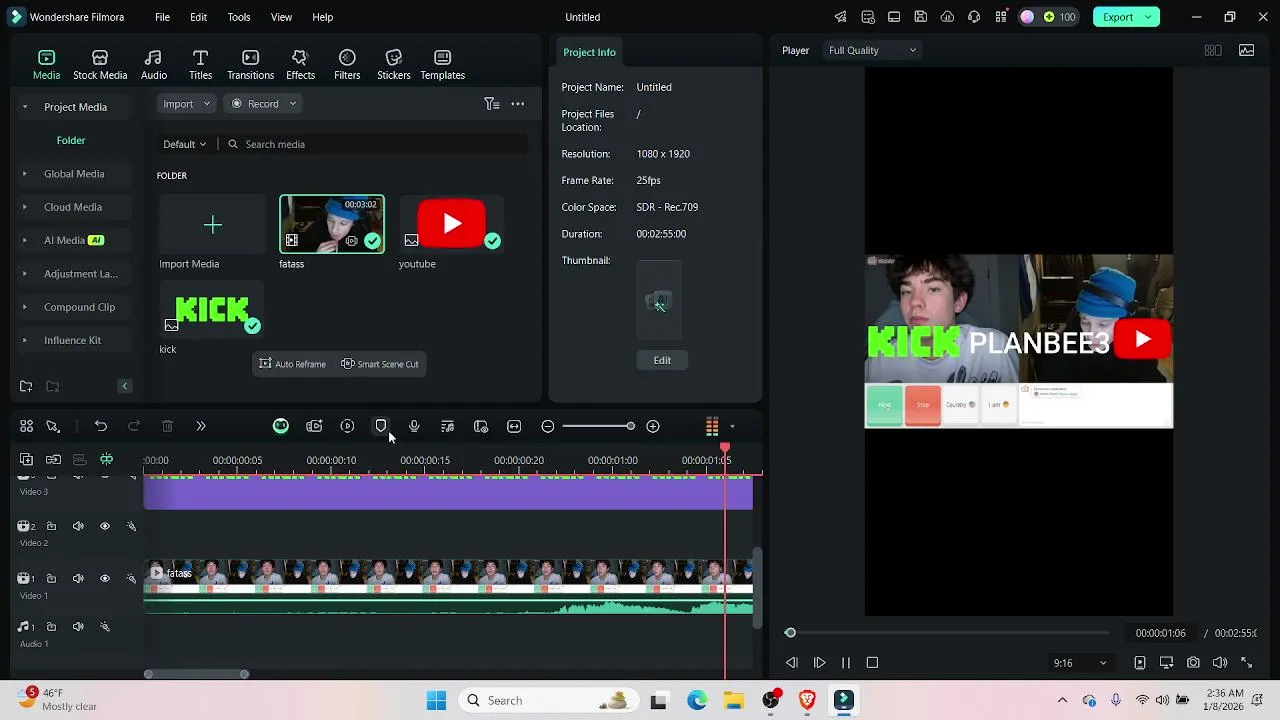The width and height of the screenshot is (1280, 720).
Task: Switch to the Titles tab
Action: (x=200, y=65)
